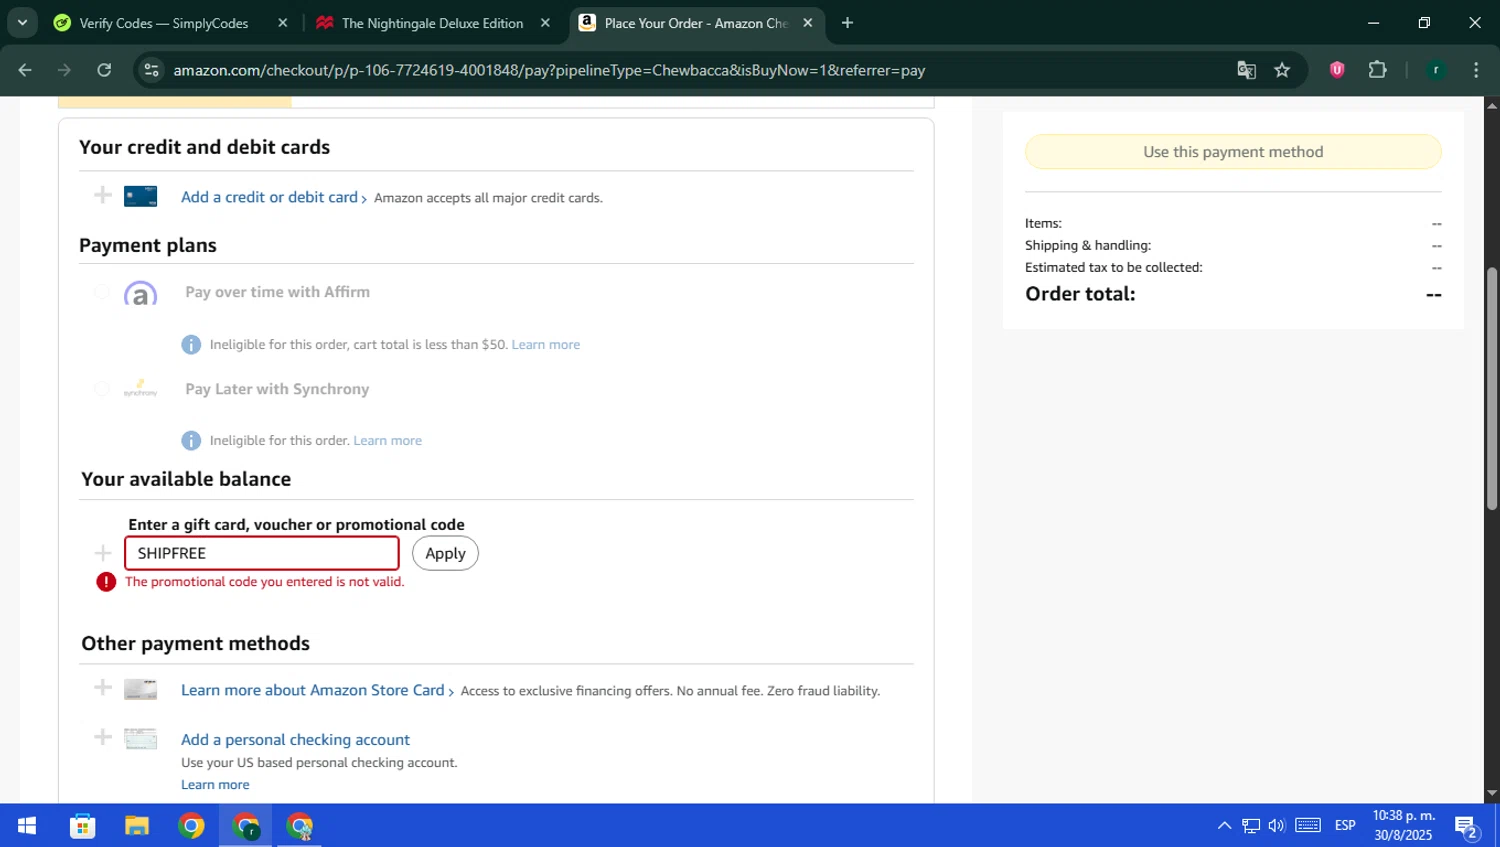Click the touch keyboard tray icon
The width and height of the screenshot is (1500, 847).
[x=1308, y=826]
